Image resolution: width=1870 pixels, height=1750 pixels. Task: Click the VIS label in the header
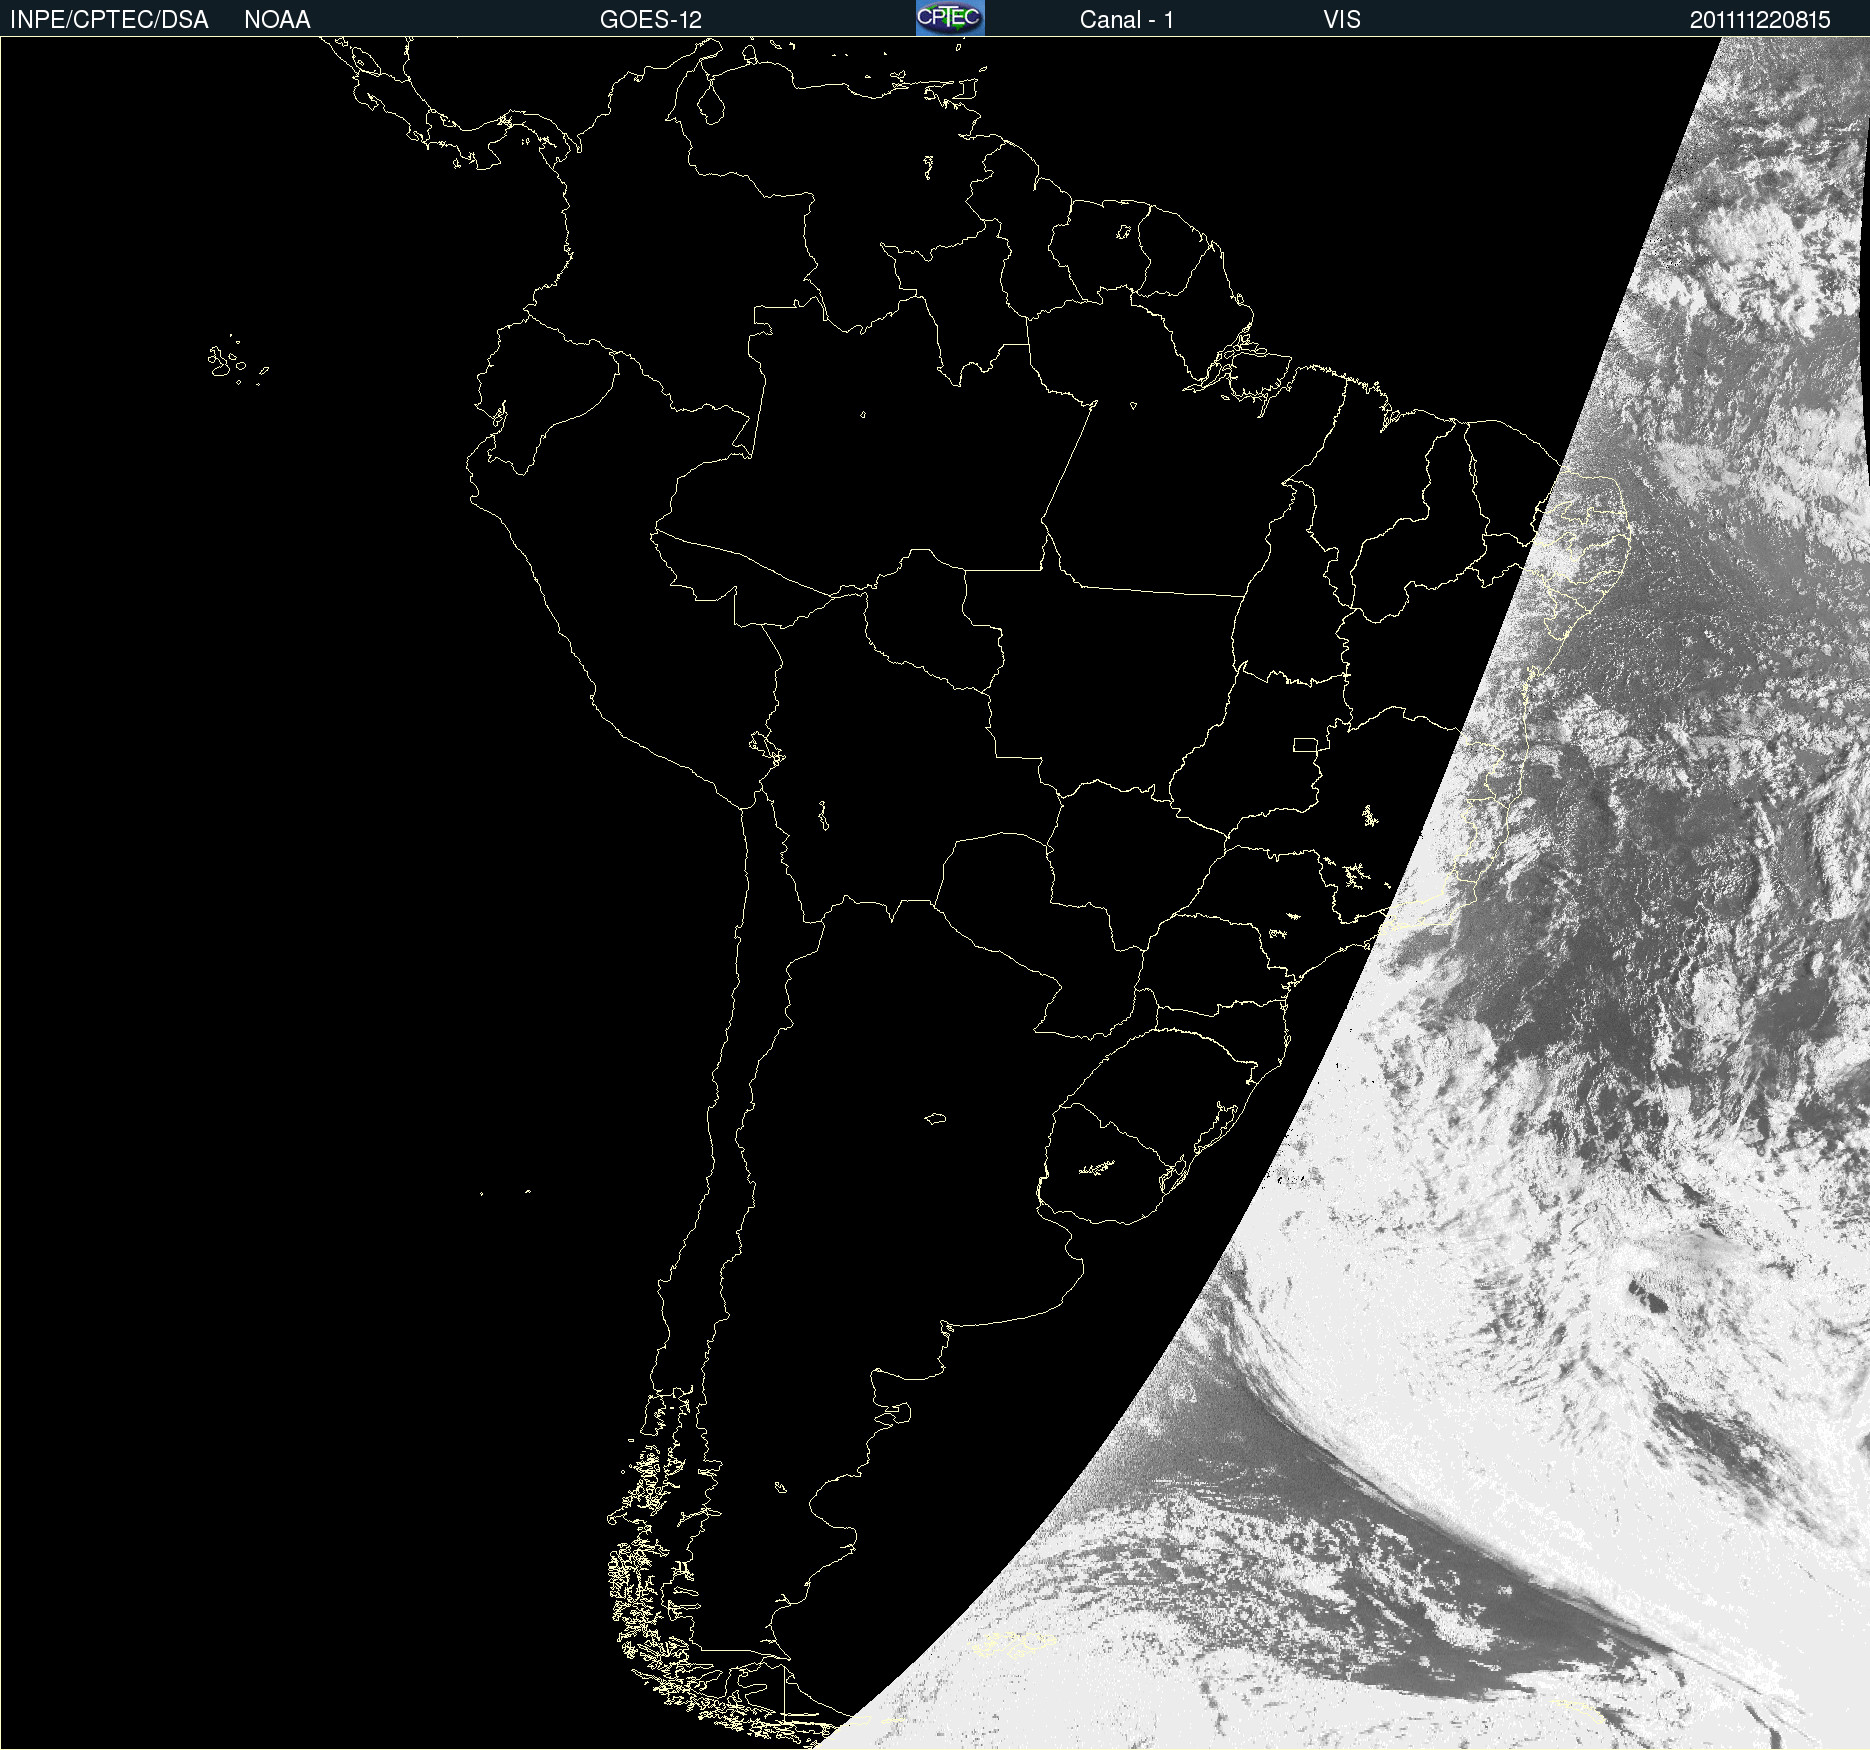tap(1341, 20)
